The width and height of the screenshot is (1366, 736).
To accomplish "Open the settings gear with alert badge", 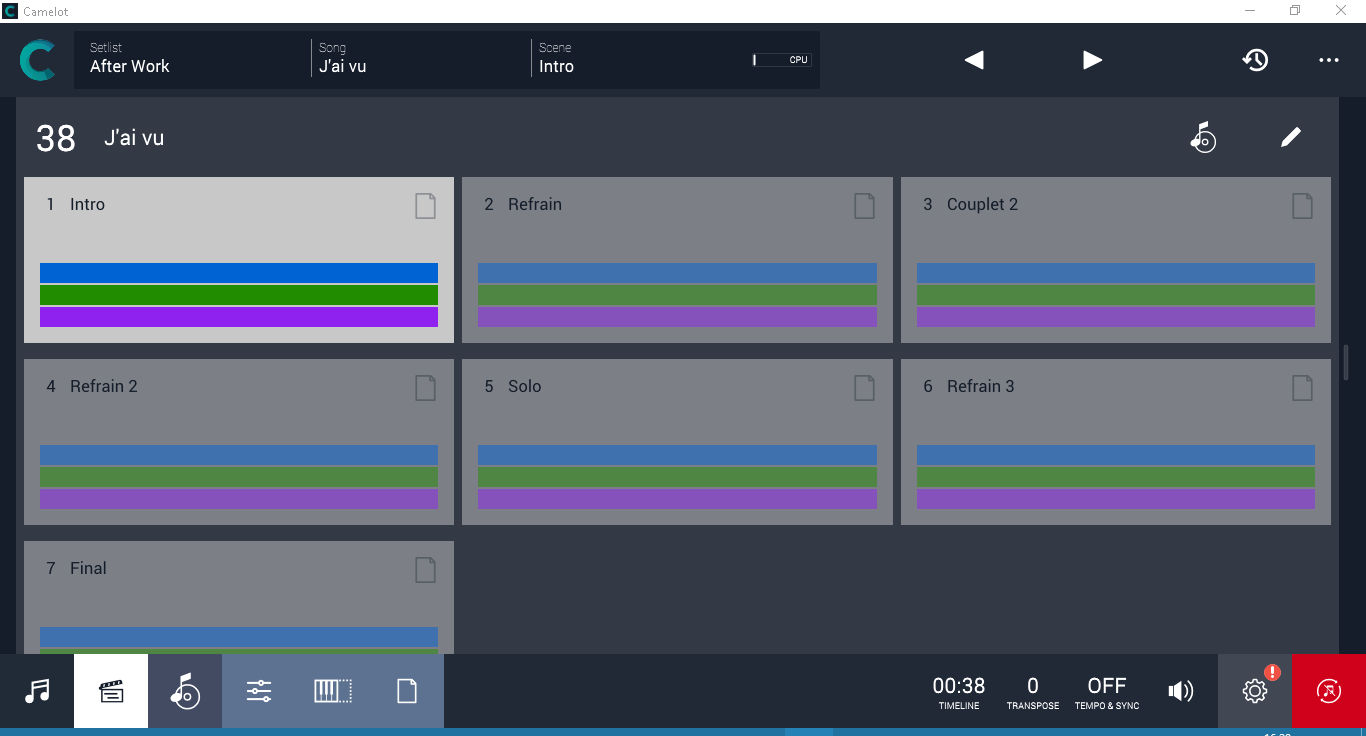I will click(x=1254, y=691).
